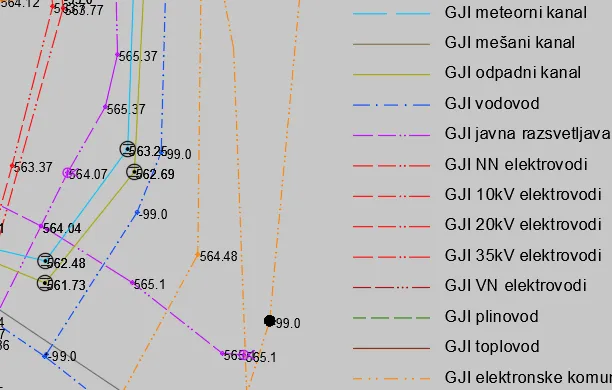612x390 pixels.
Task: Click the purple line sample for javna razsvetljava
Action: [x=391, y=135]
